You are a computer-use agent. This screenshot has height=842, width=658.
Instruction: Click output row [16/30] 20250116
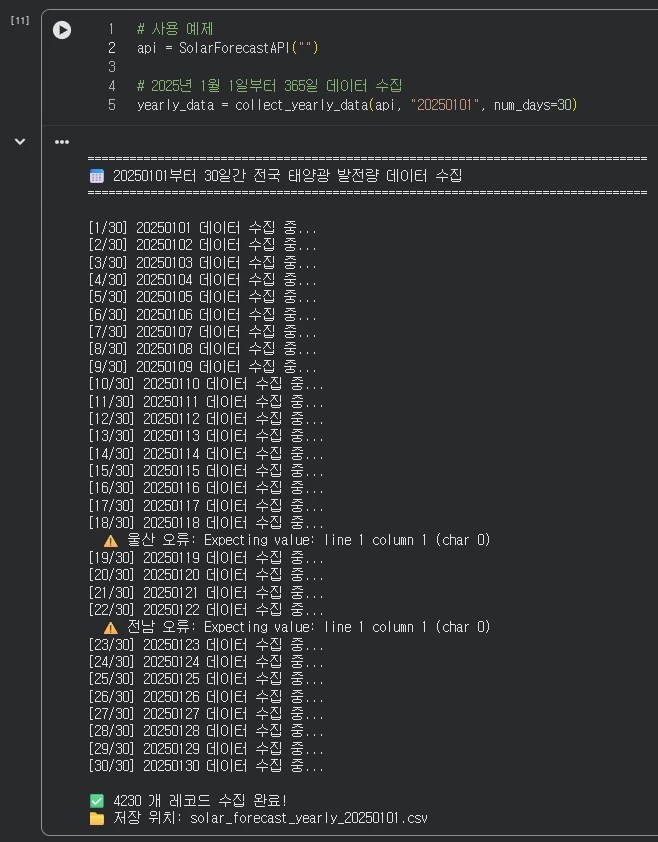click(206, 488)
